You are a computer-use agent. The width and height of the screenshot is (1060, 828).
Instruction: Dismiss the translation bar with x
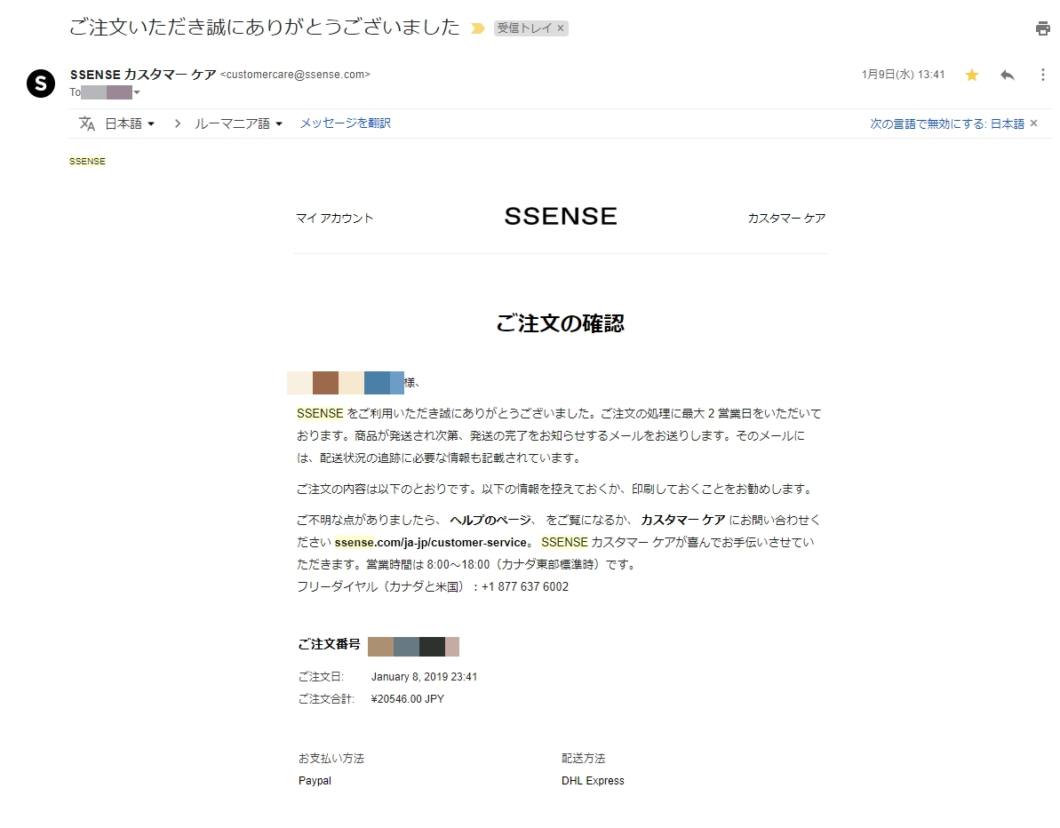pos(1034,123)
